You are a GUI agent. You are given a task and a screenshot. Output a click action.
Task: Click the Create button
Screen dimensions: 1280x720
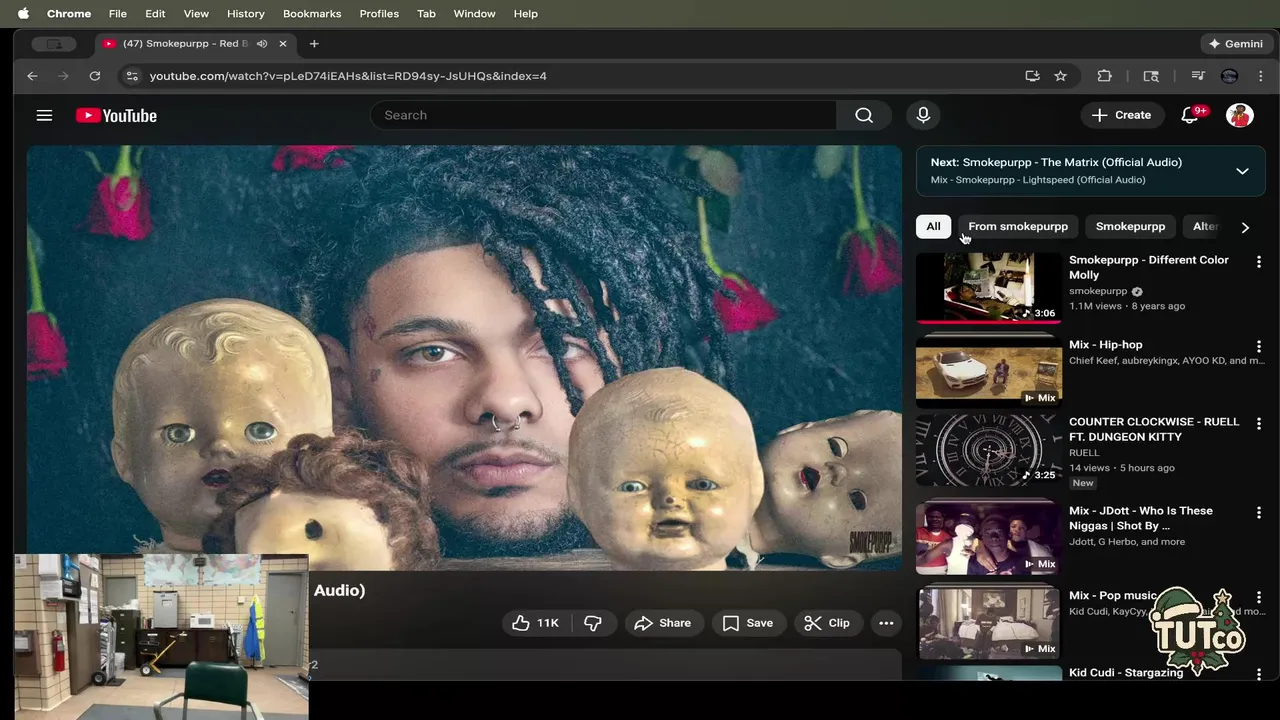[1122, 115]
